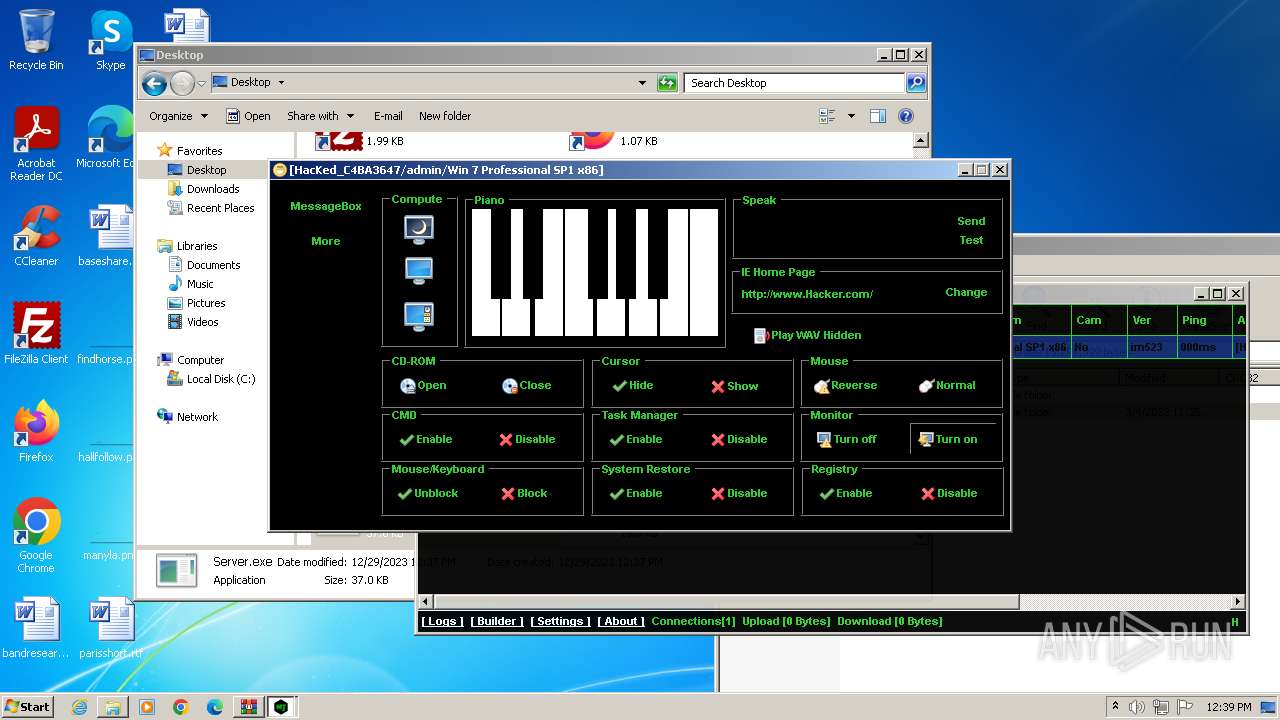The height and width of the screenshot is (720, 1280).
Task: Turn off the monitor
Action: click(846, 439)
